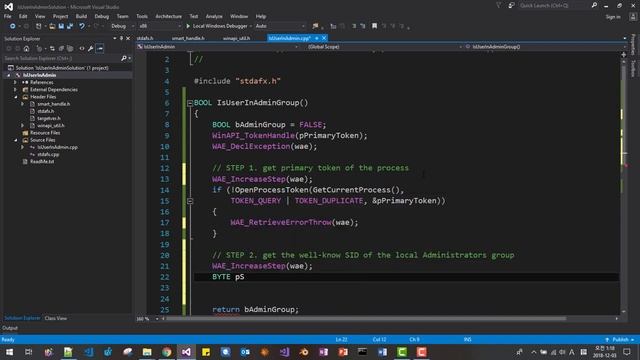Open Properties via the wrench icon
This screenshot has width=640, height=360.
tap(91, 49)
